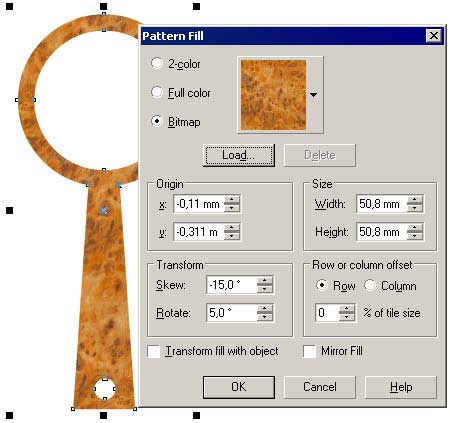Screen dimensions: 450x423
Task: Increase Rotate with up arrow
Action: coord(265,309)
